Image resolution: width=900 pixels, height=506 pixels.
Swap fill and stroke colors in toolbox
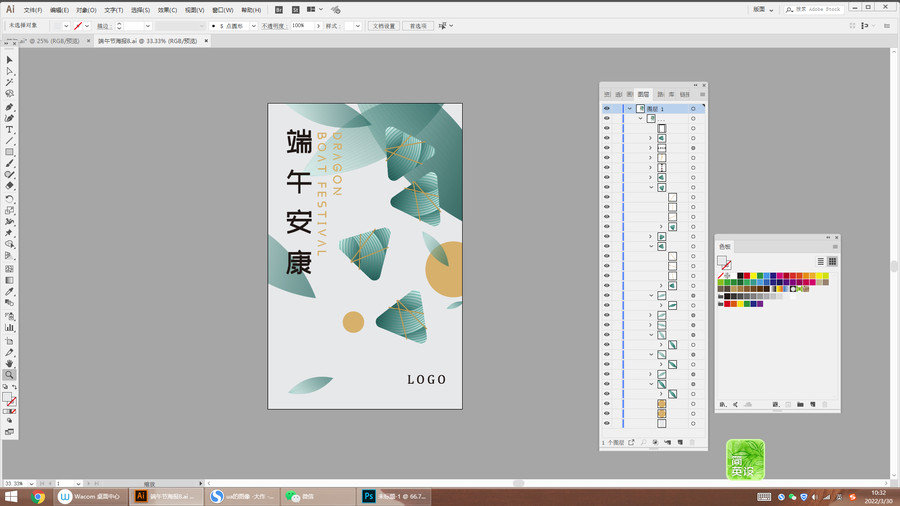(14, 387)
